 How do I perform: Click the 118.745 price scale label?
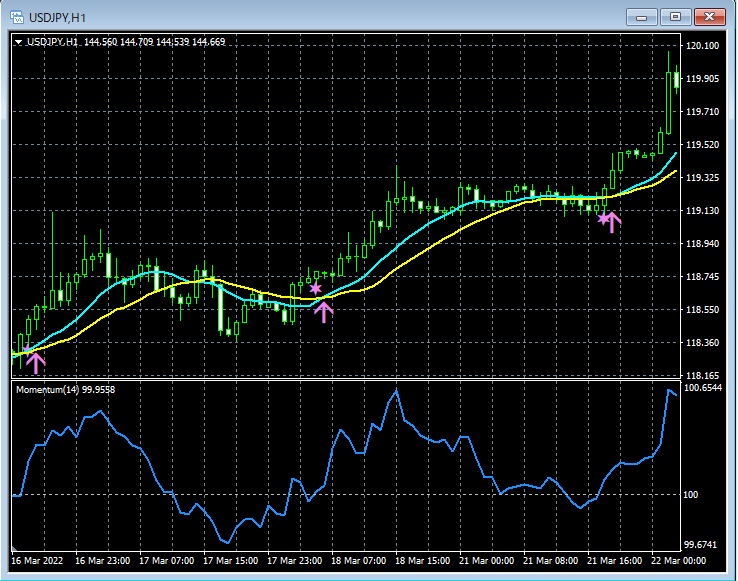coord(702,276)
